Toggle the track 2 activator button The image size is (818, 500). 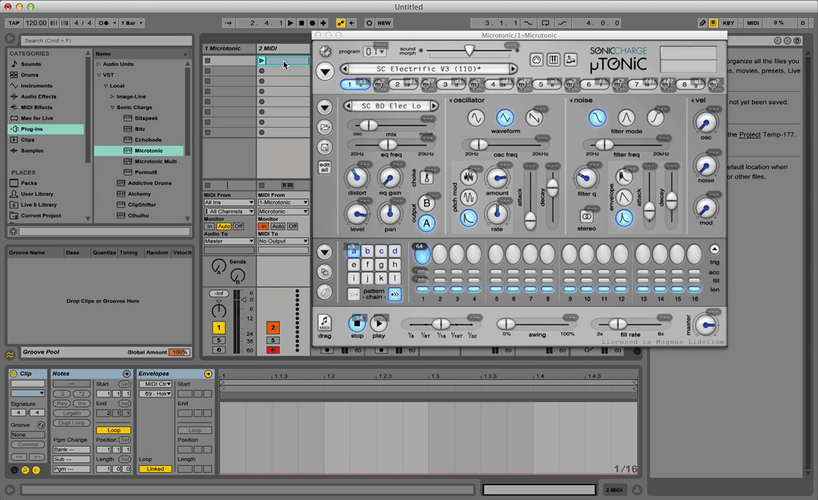tap(273, 328)
